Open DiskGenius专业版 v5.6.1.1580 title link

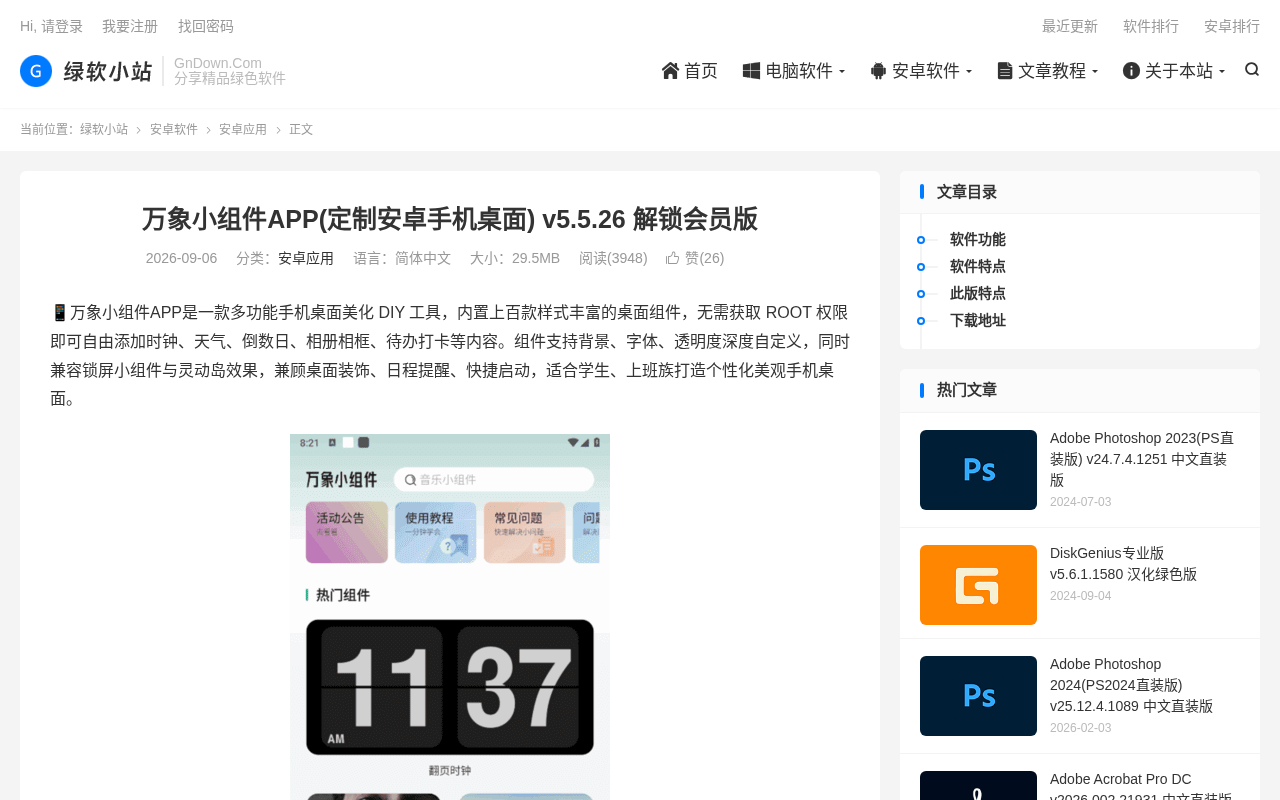tap(1123, 564)
